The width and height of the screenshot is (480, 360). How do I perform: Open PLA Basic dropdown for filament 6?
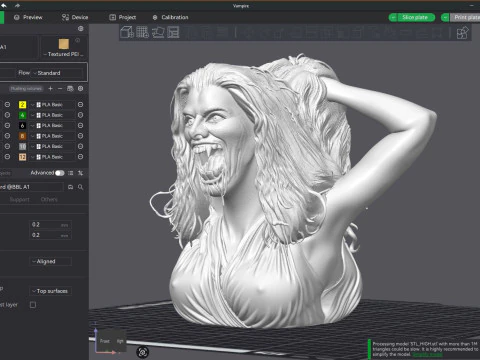[52, 125]
